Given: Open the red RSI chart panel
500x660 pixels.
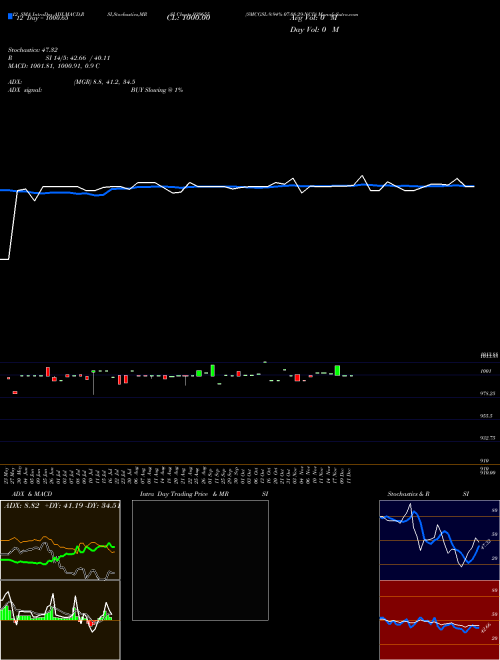Looking at the screenshot, I should [439, 620].
